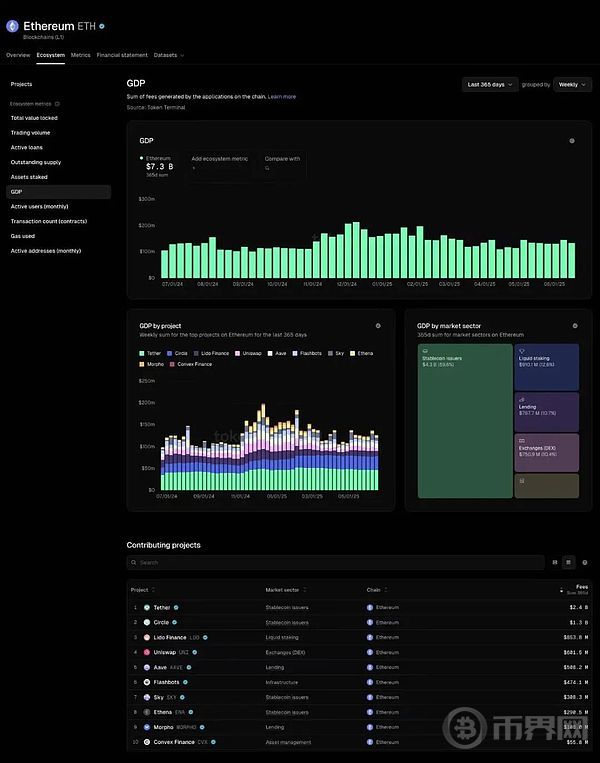This screenshot has width=600, height=763.
Task: Click the Lido Finance project logo
Action: coord(147,637)
